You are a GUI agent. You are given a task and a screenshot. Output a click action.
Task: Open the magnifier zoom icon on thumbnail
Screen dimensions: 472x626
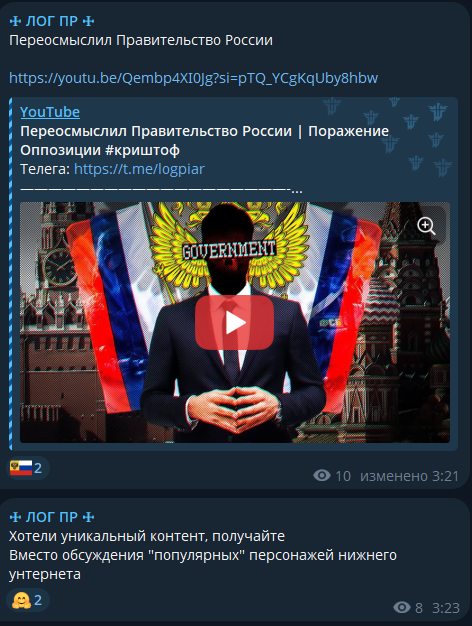[426, 226]
